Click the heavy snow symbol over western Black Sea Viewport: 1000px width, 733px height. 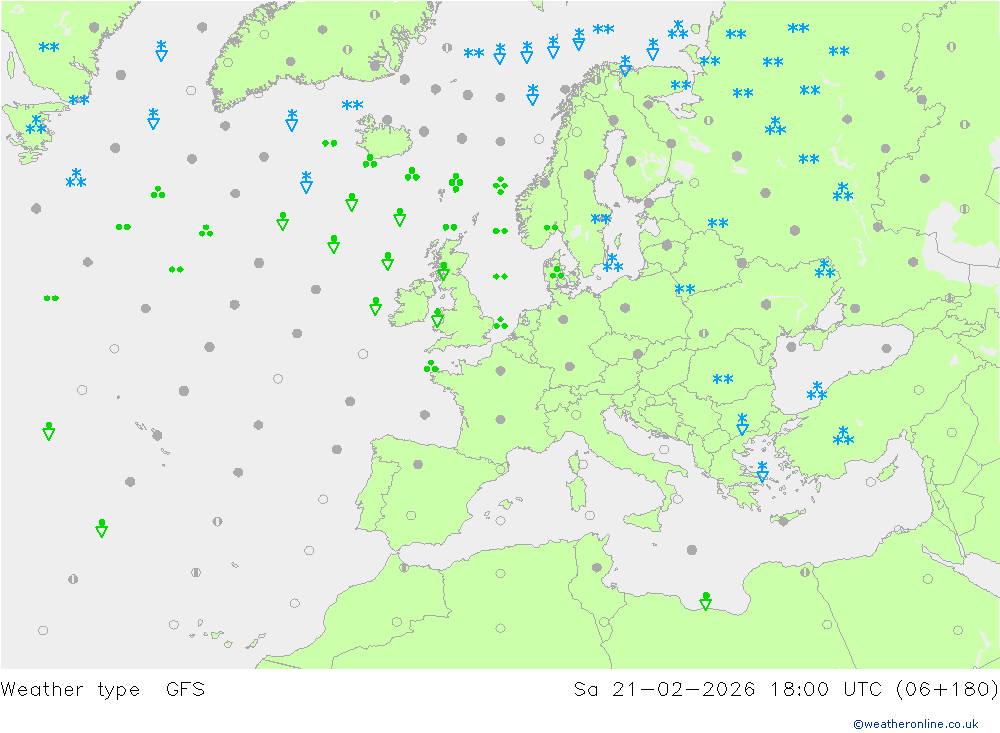(x=817, y=391)
